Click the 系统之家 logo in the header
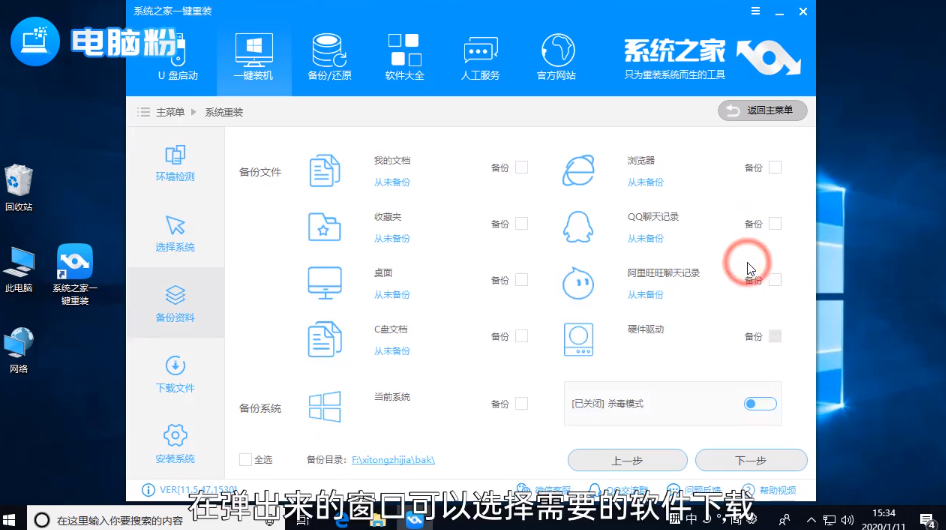 point(712,59)
